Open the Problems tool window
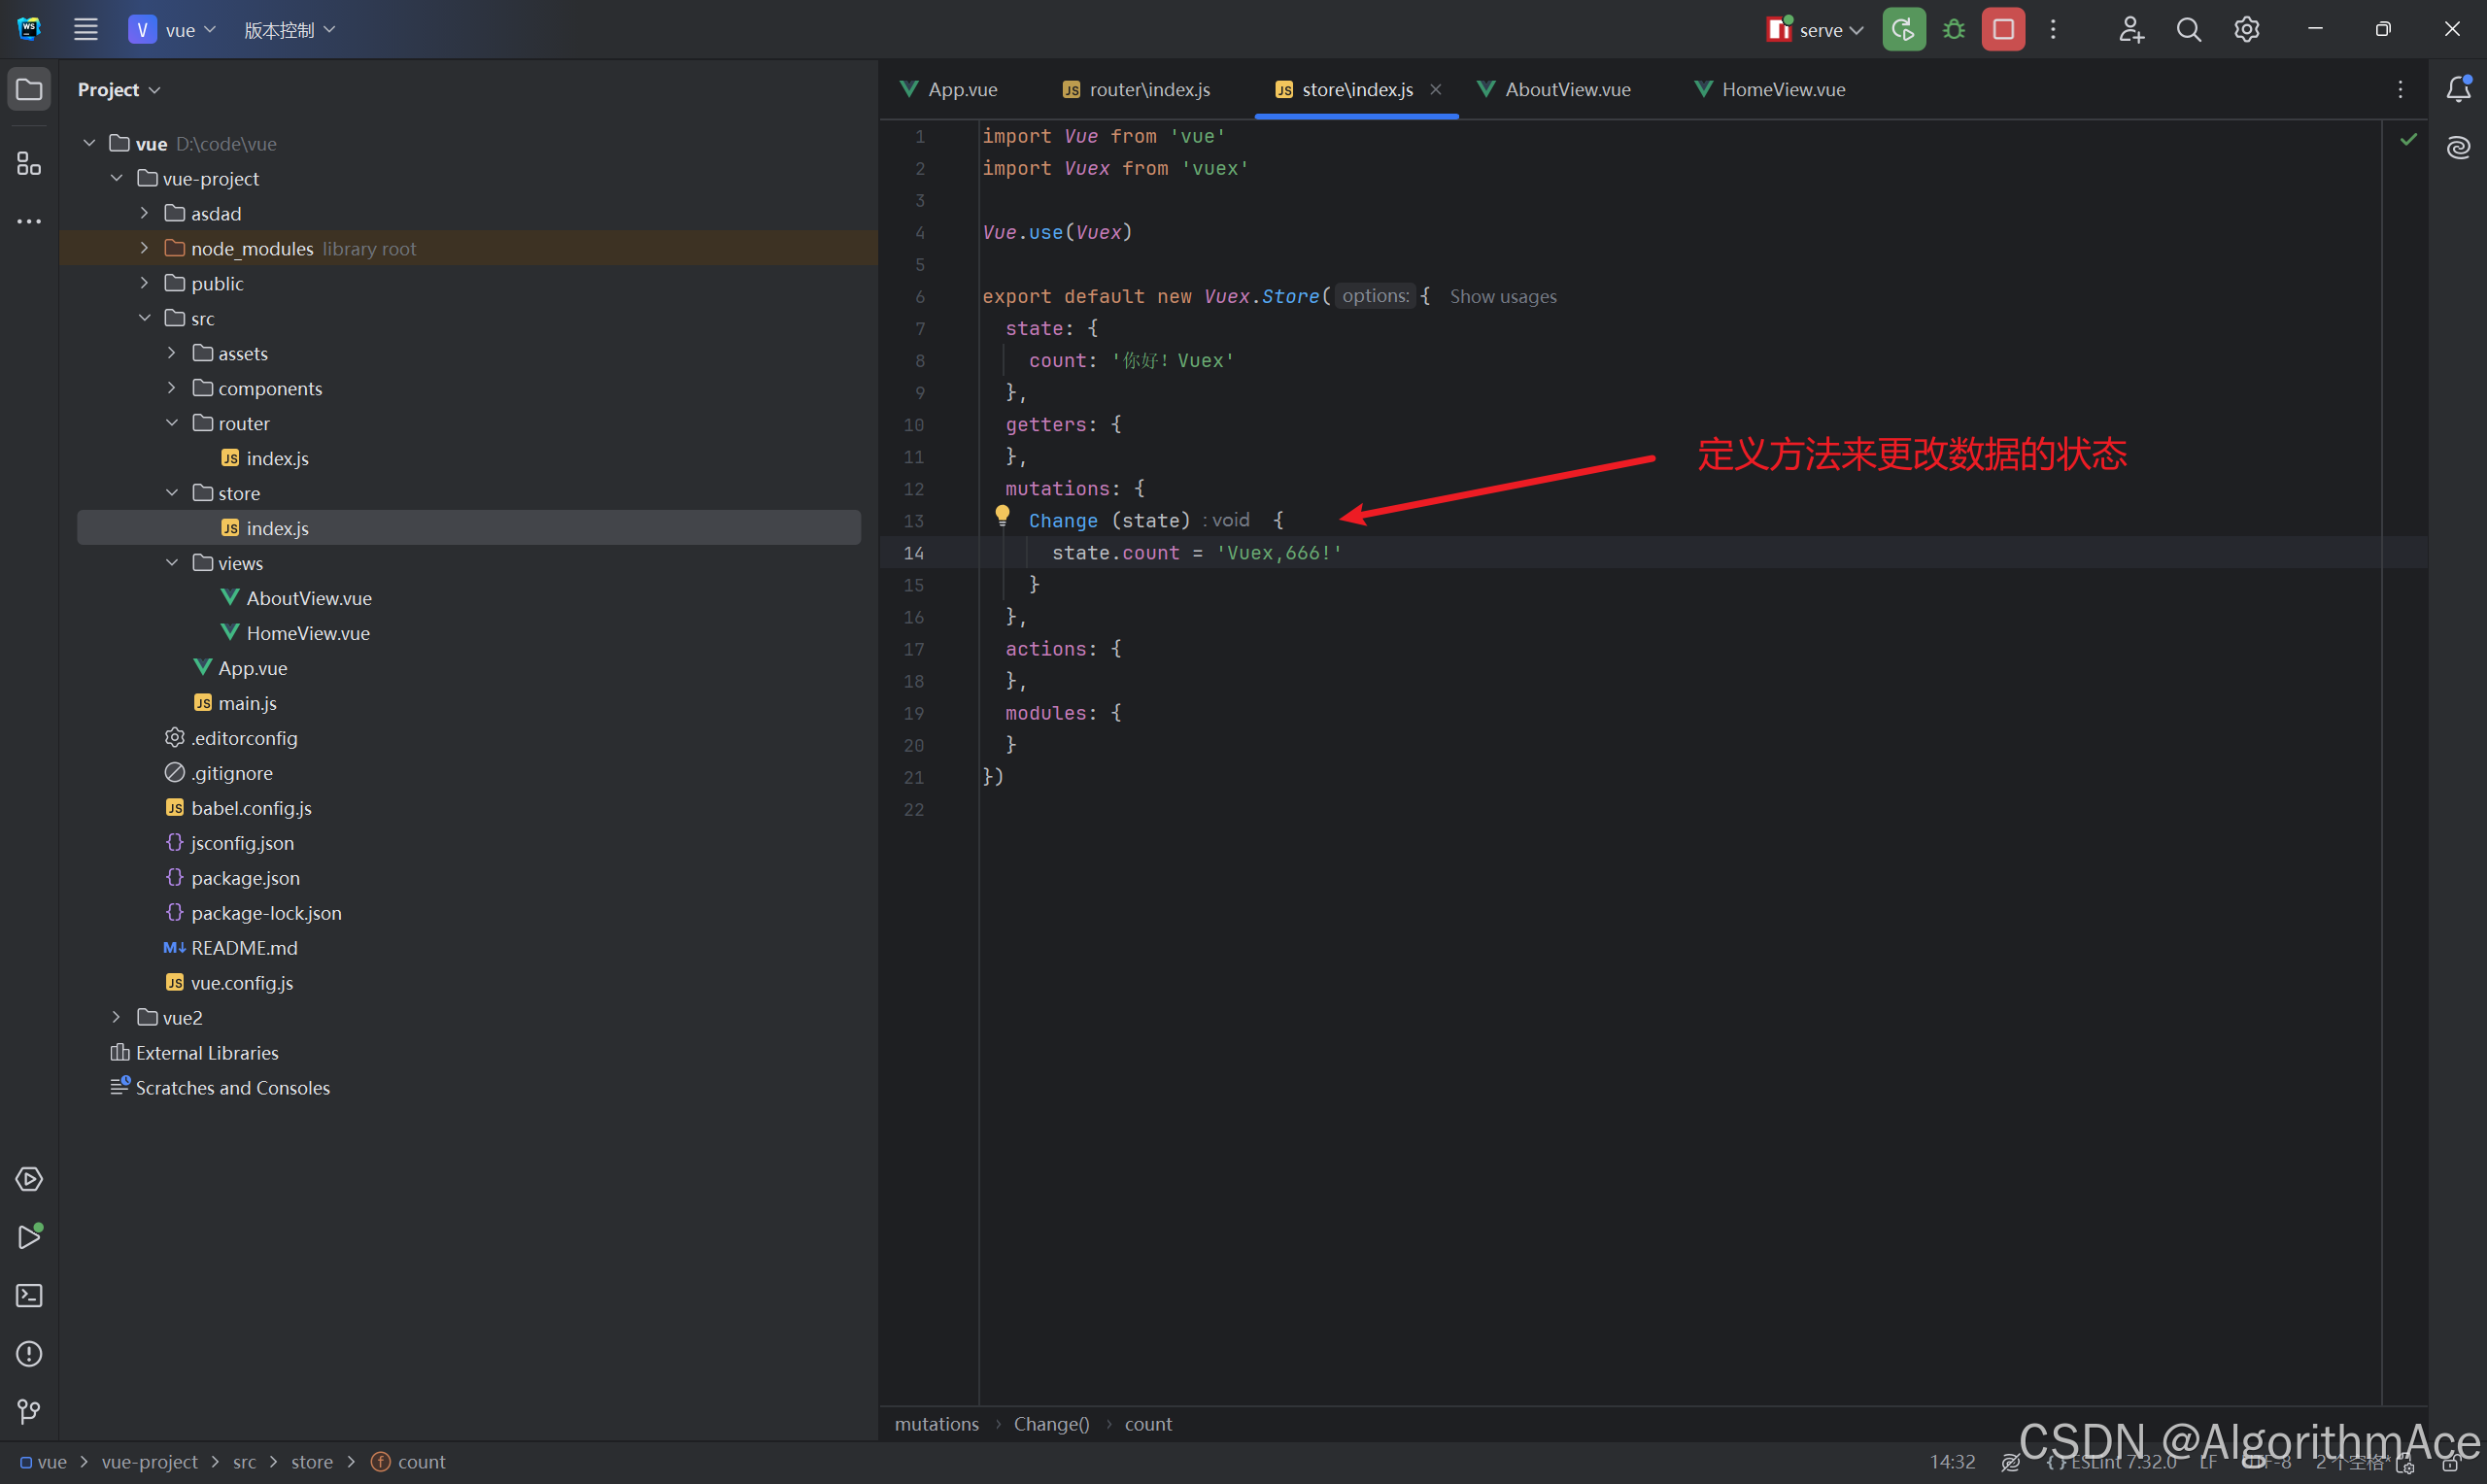The width and height of the screenshot is (2487, 1484). point(29,1354)
